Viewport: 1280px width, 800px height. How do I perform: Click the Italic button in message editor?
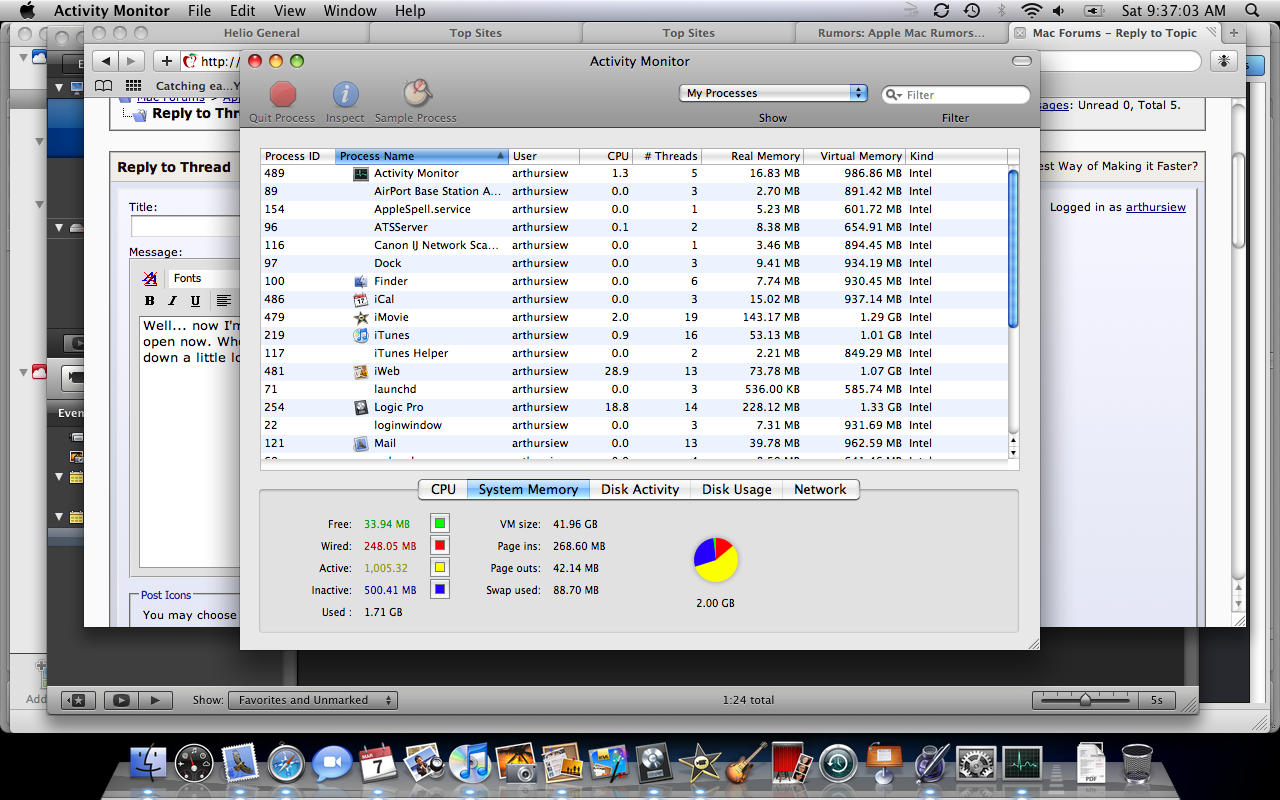(172, 300)
